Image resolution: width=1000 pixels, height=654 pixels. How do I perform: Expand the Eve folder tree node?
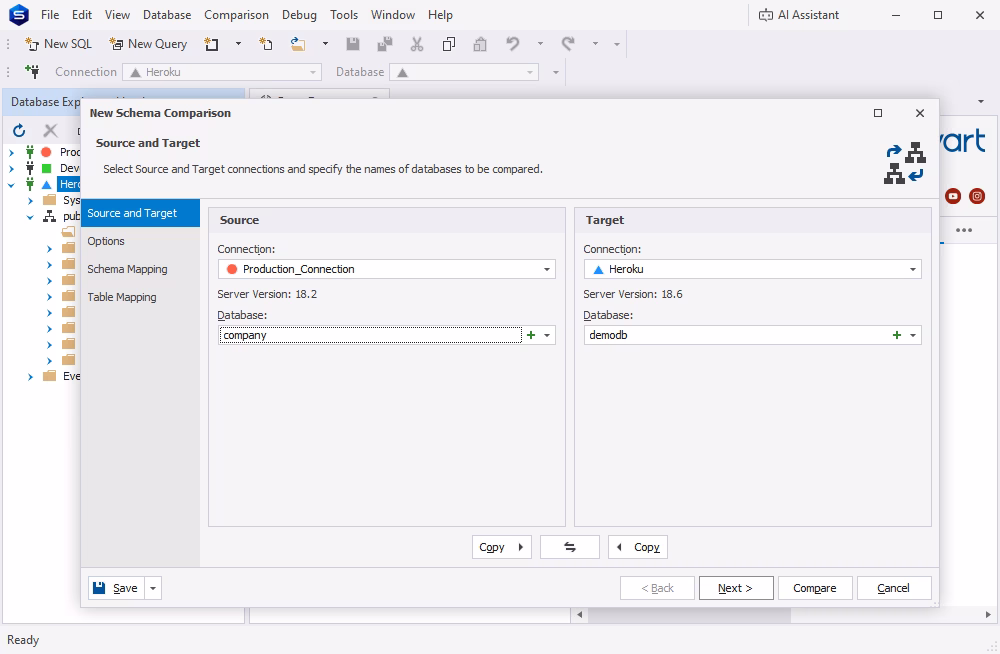tap(30, 376)
